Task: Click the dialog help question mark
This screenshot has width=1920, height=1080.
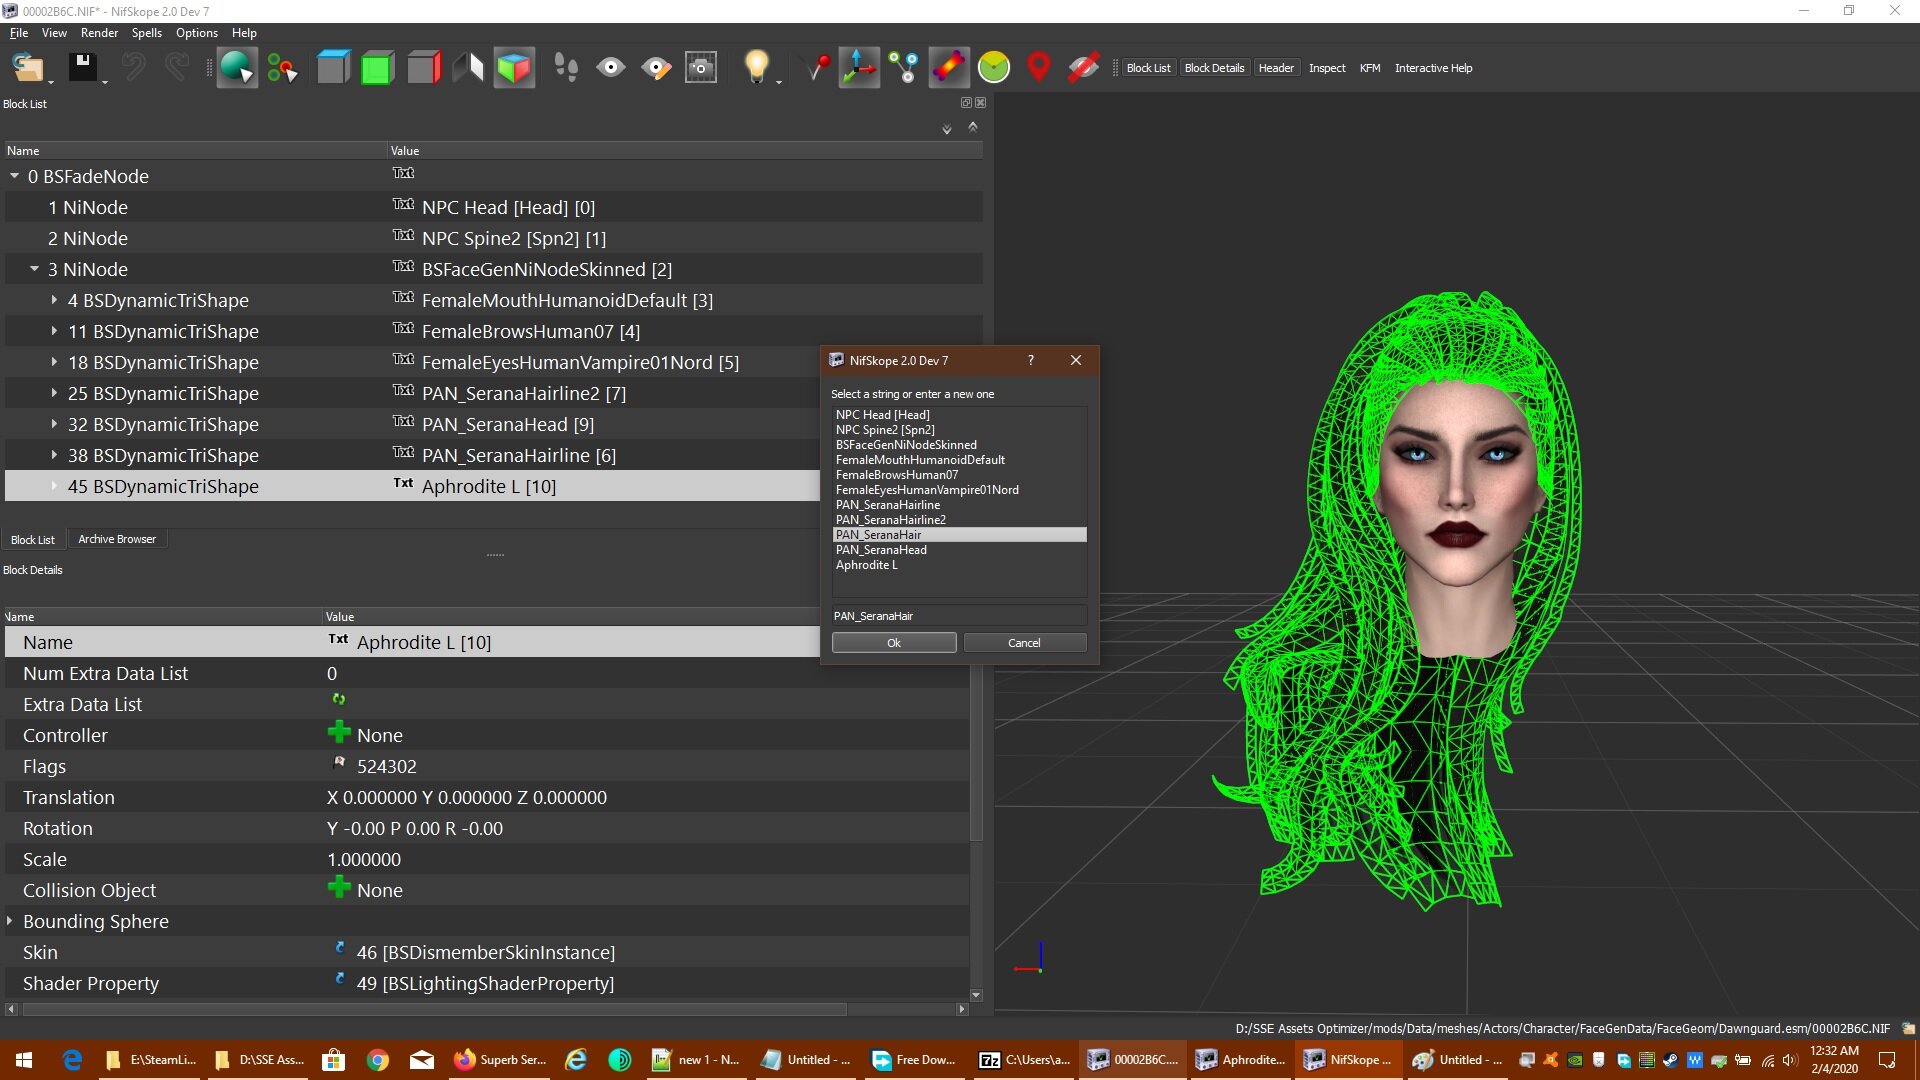Action: (1031, 360)
